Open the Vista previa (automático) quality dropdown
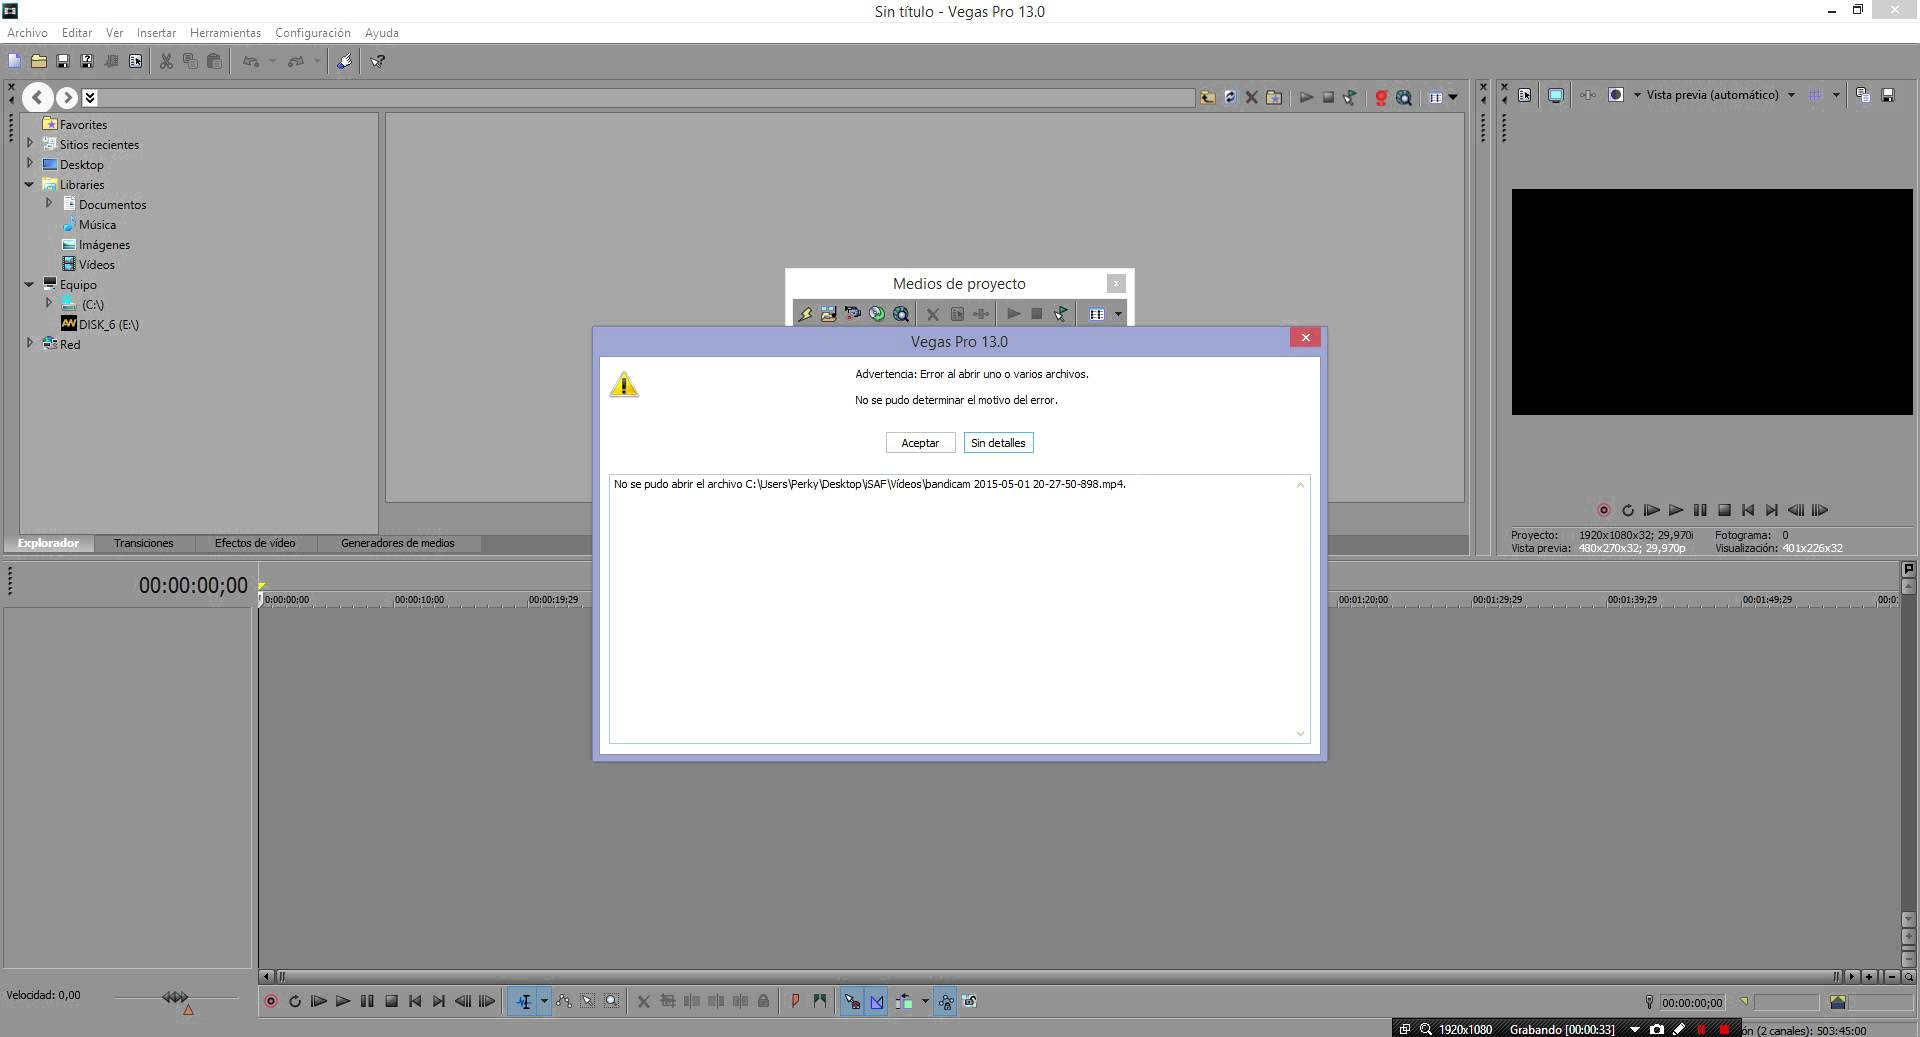Viewport: 1920px width, 1037px height. 1791,95
